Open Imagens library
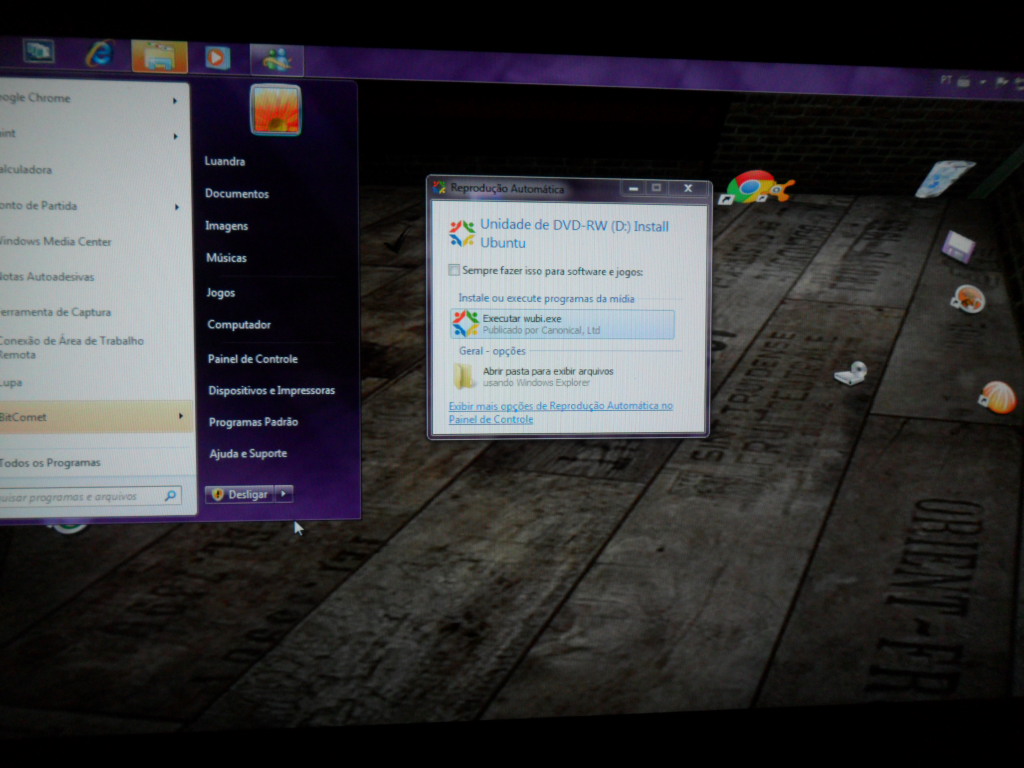Image resolution: width=1024 pixels, height=768 pixels. [x=227, y=226]
